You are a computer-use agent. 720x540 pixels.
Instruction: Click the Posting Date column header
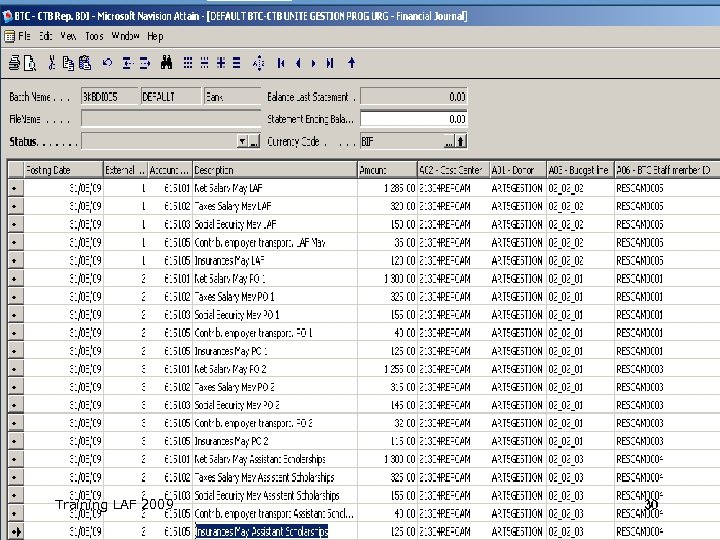click(63, 170)
